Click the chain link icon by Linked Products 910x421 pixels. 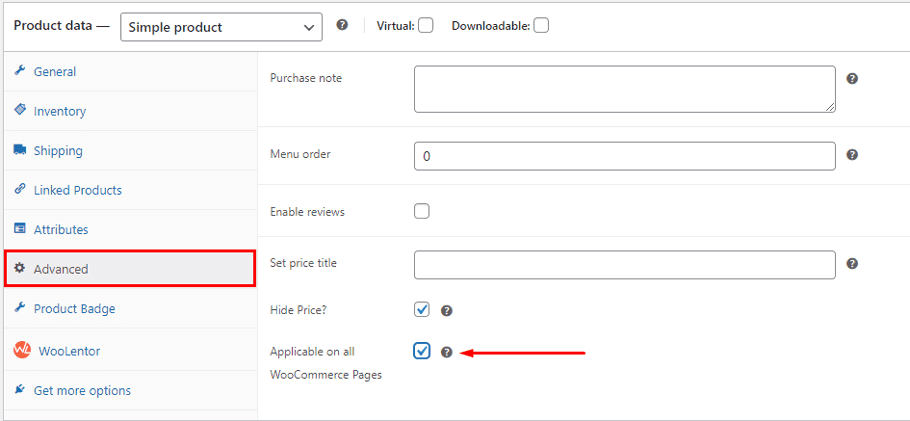(20, 189)
